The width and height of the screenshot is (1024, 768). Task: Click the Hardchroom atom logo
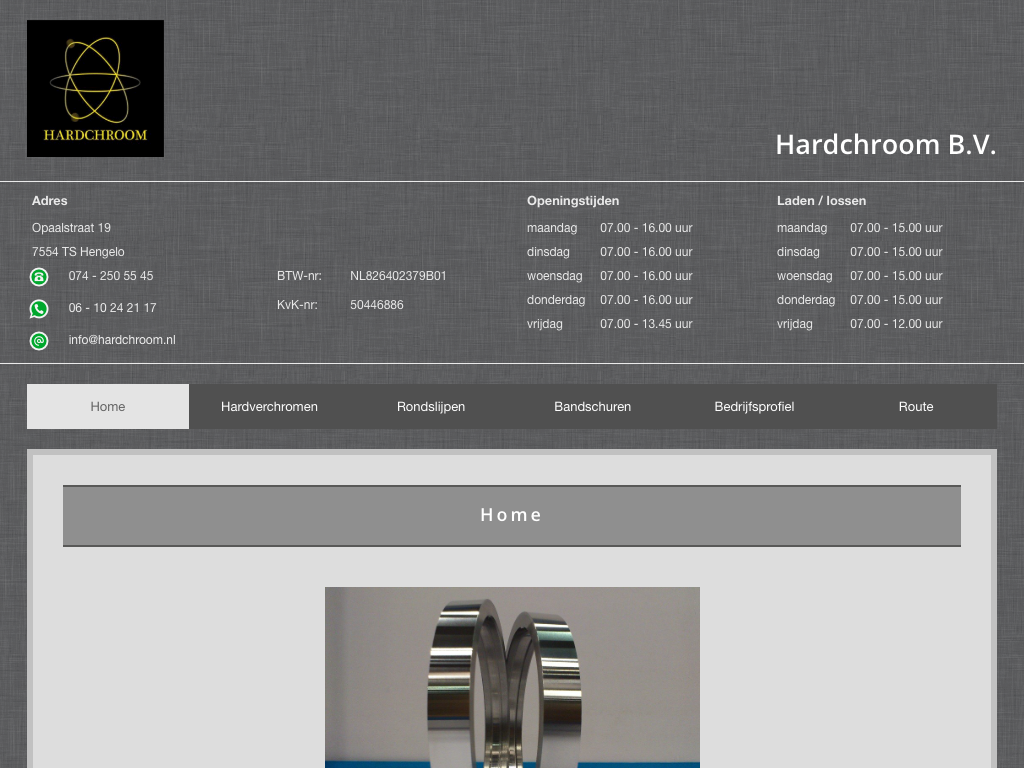coord(95,88)
